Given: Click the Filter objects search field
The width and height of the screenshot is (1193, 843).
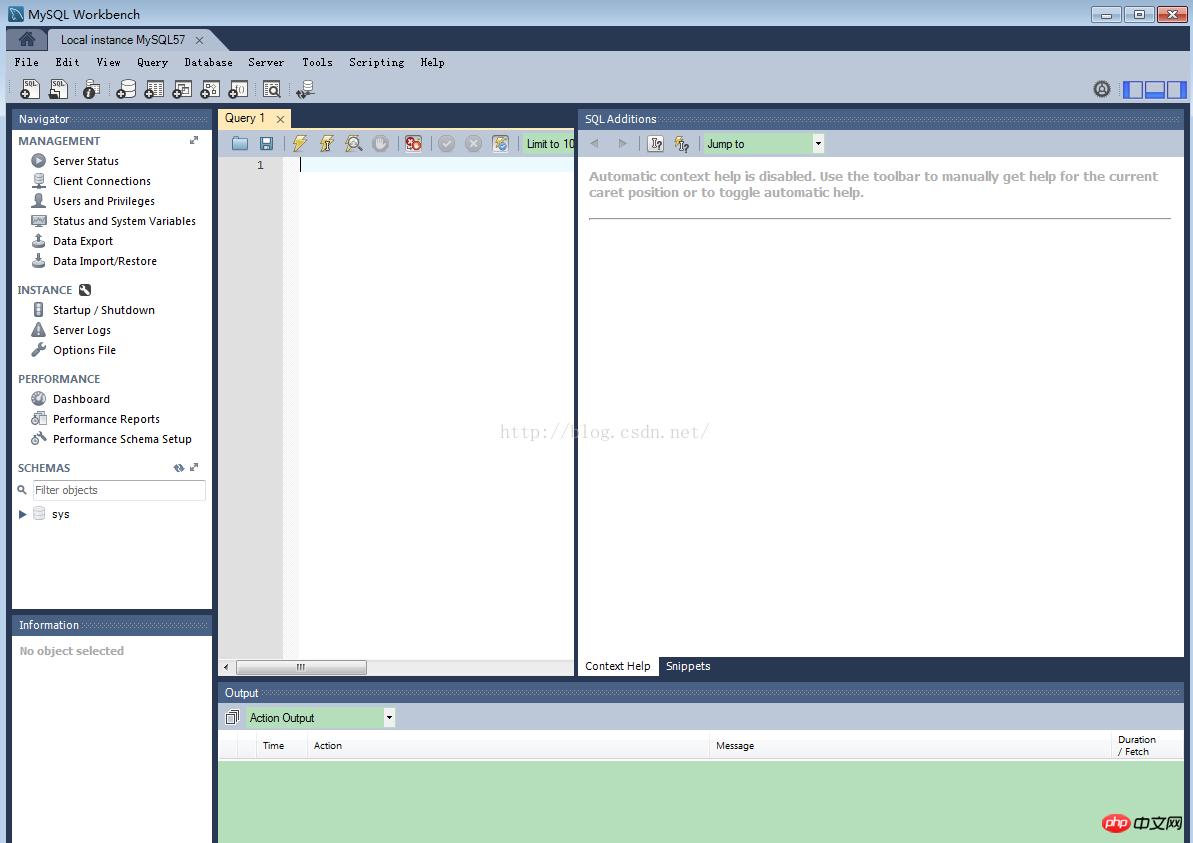Looking at the screenshot, I should point(119,490).
